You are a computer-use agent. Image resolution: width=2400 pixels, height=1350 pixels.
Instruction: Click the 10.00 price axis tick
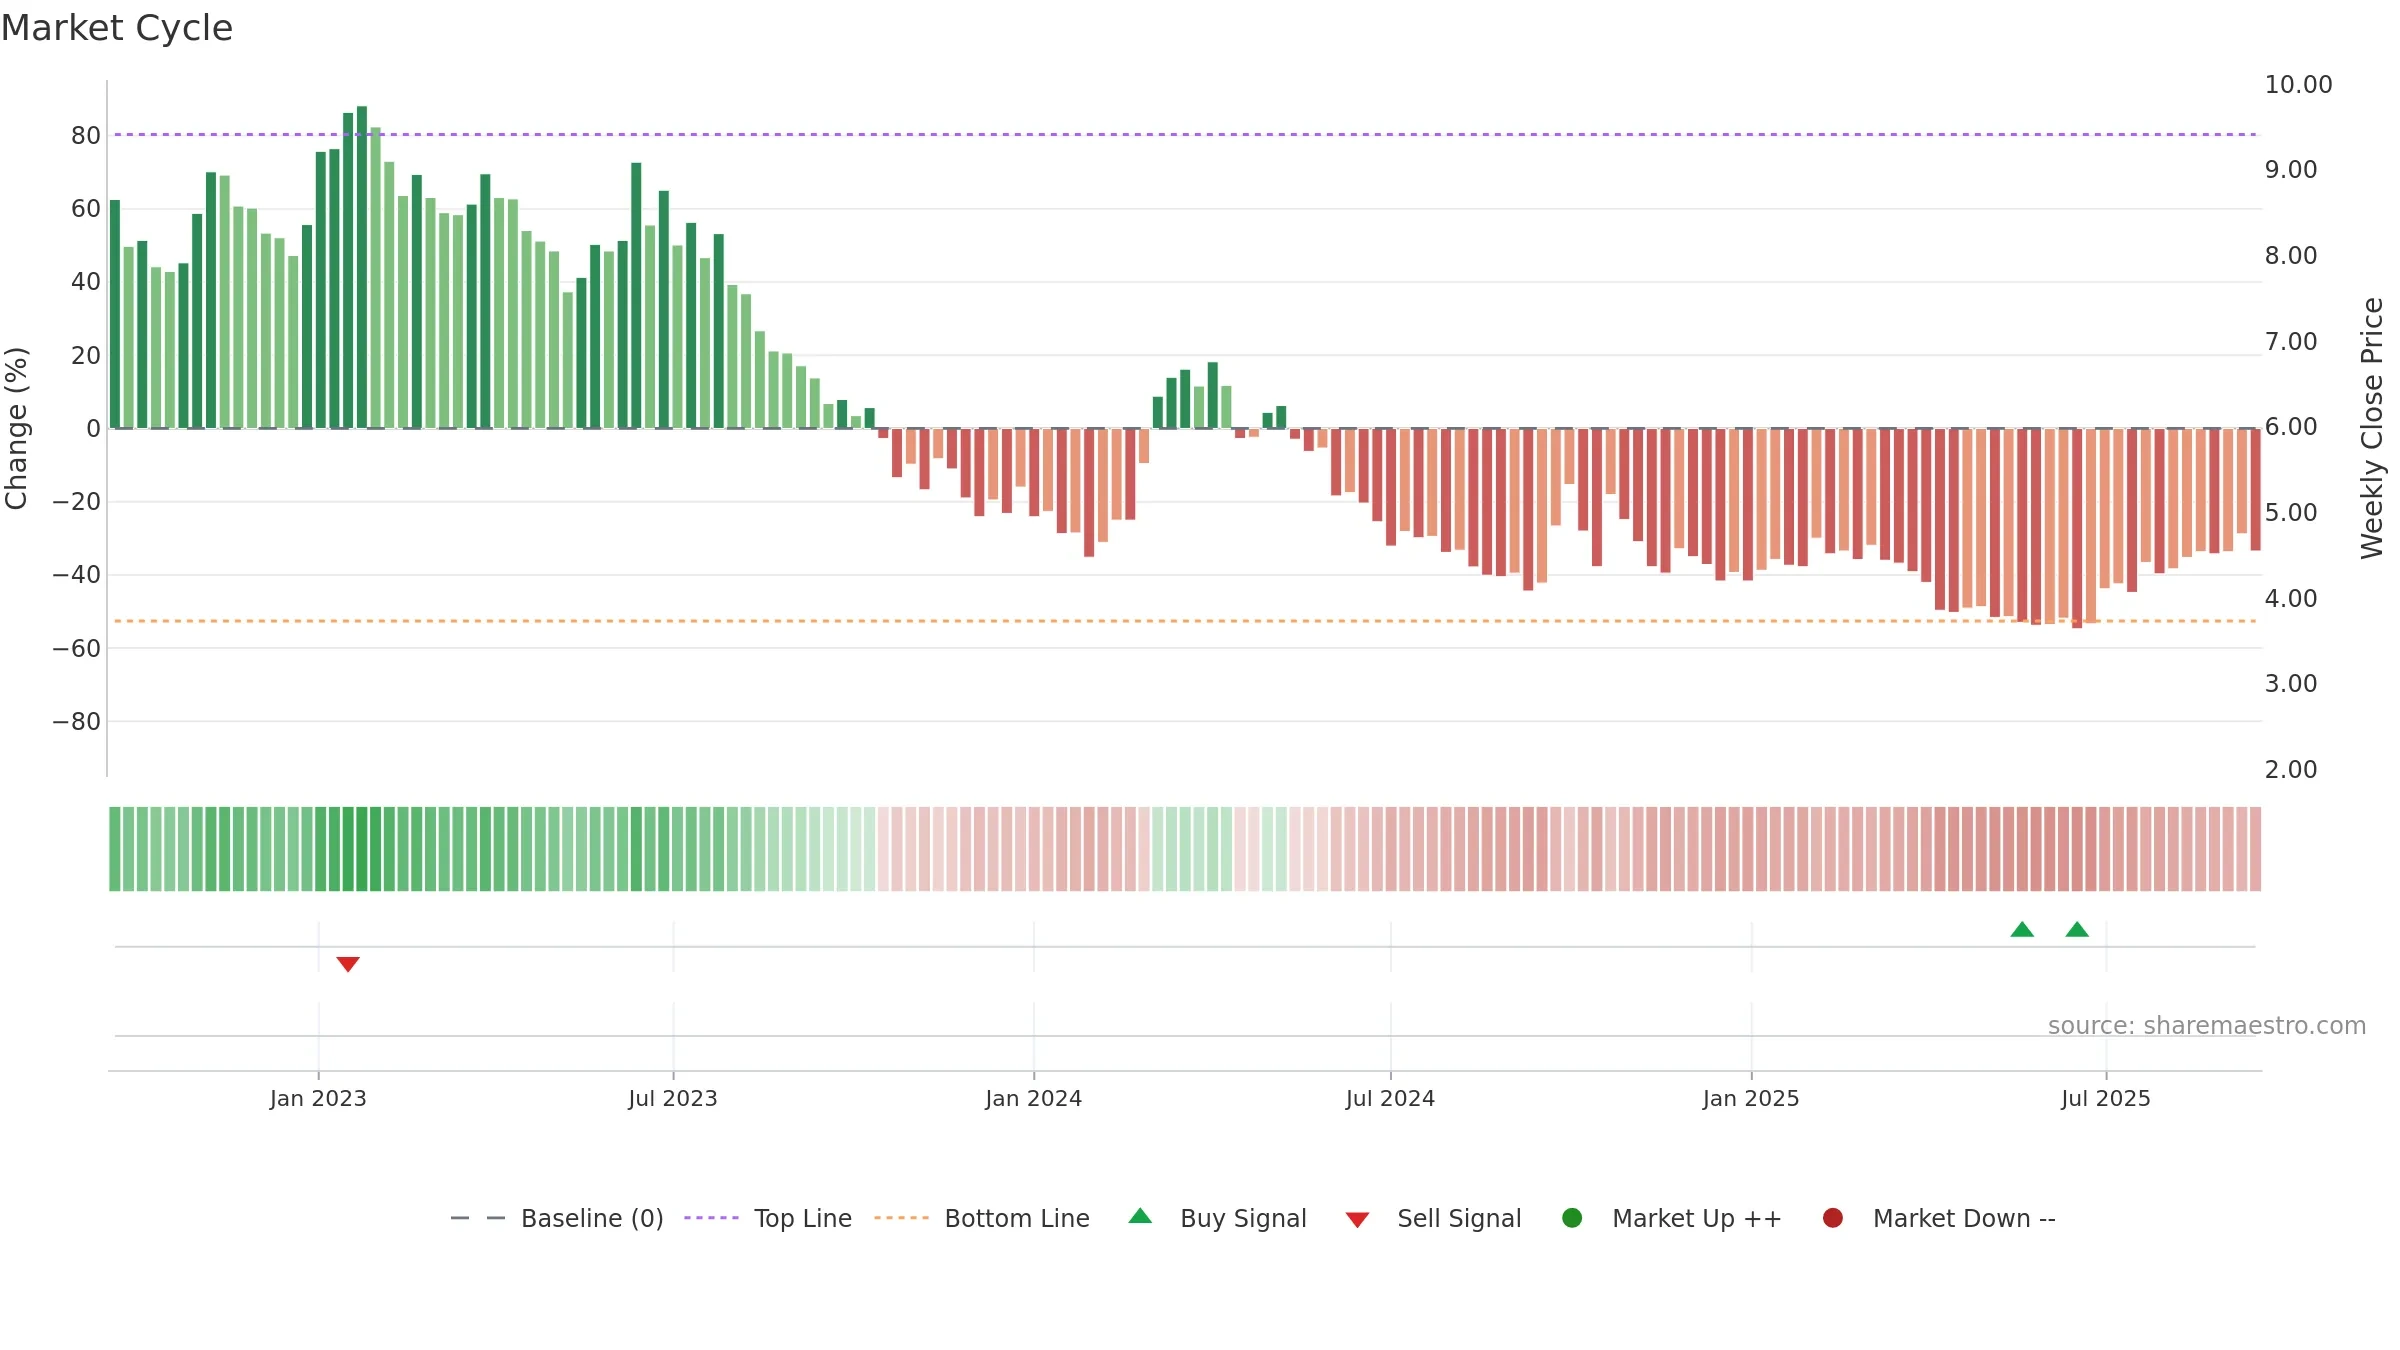pyautogui.click(x=2298, y=85)
